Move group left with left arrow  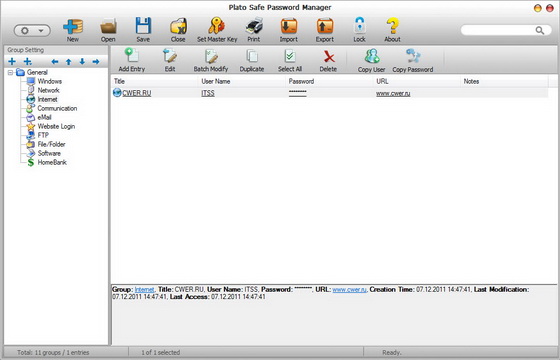click(55, 62)
